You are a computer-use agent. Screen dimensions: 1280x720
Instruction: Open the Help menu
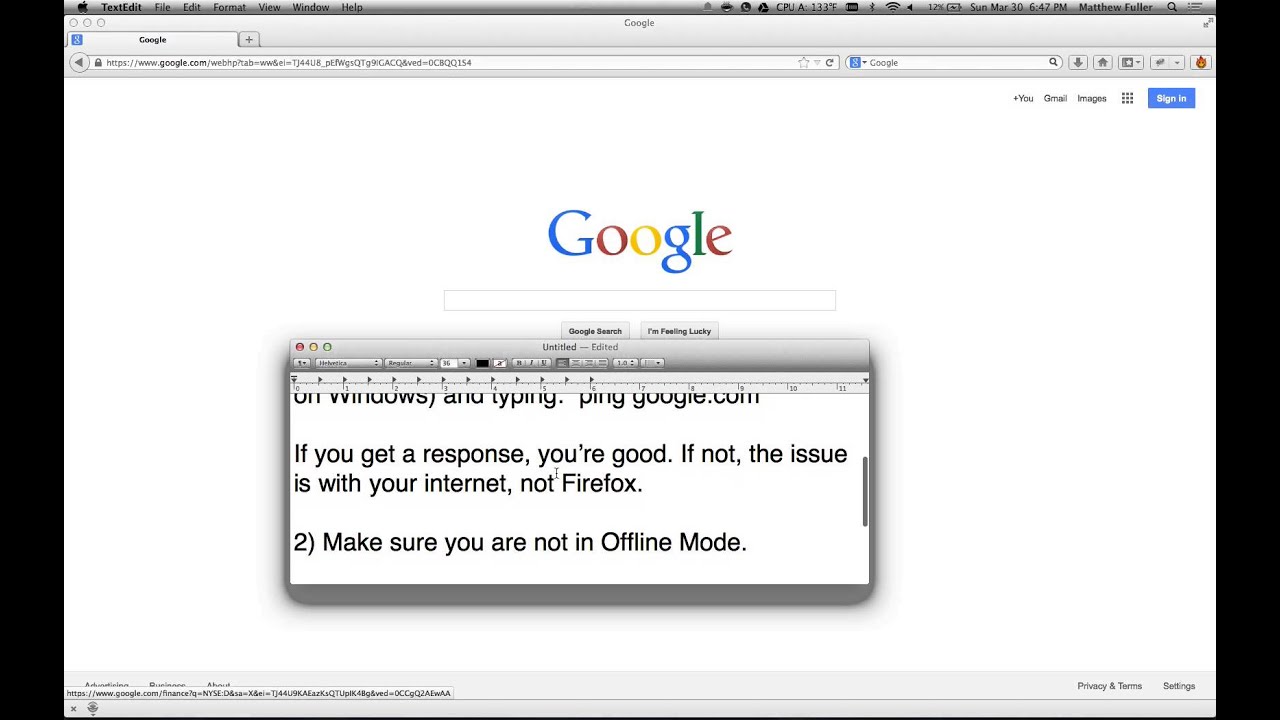click(x=352, y=7)
